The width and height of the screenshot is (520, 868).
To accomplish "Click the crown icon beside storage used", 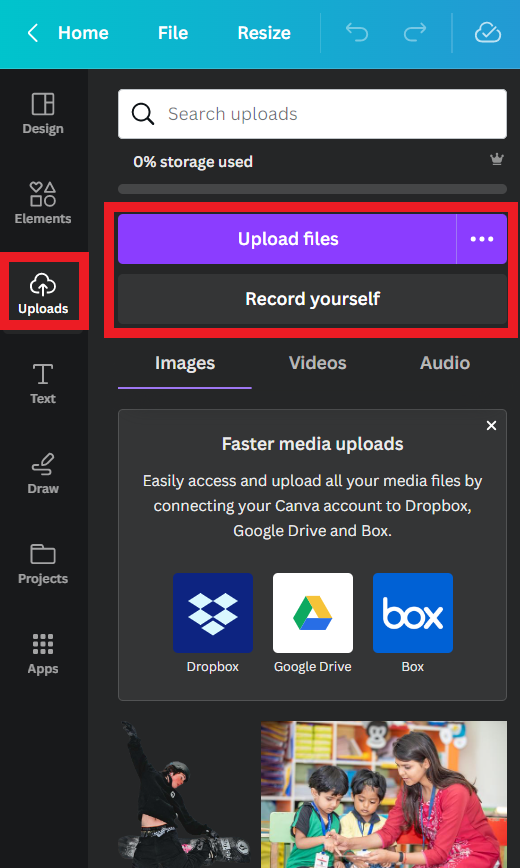I will tap(497, 159).
